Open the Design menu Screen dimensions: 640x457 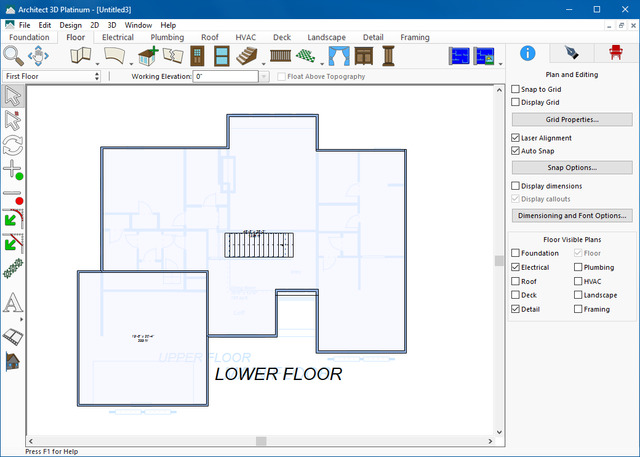[70, 24]
